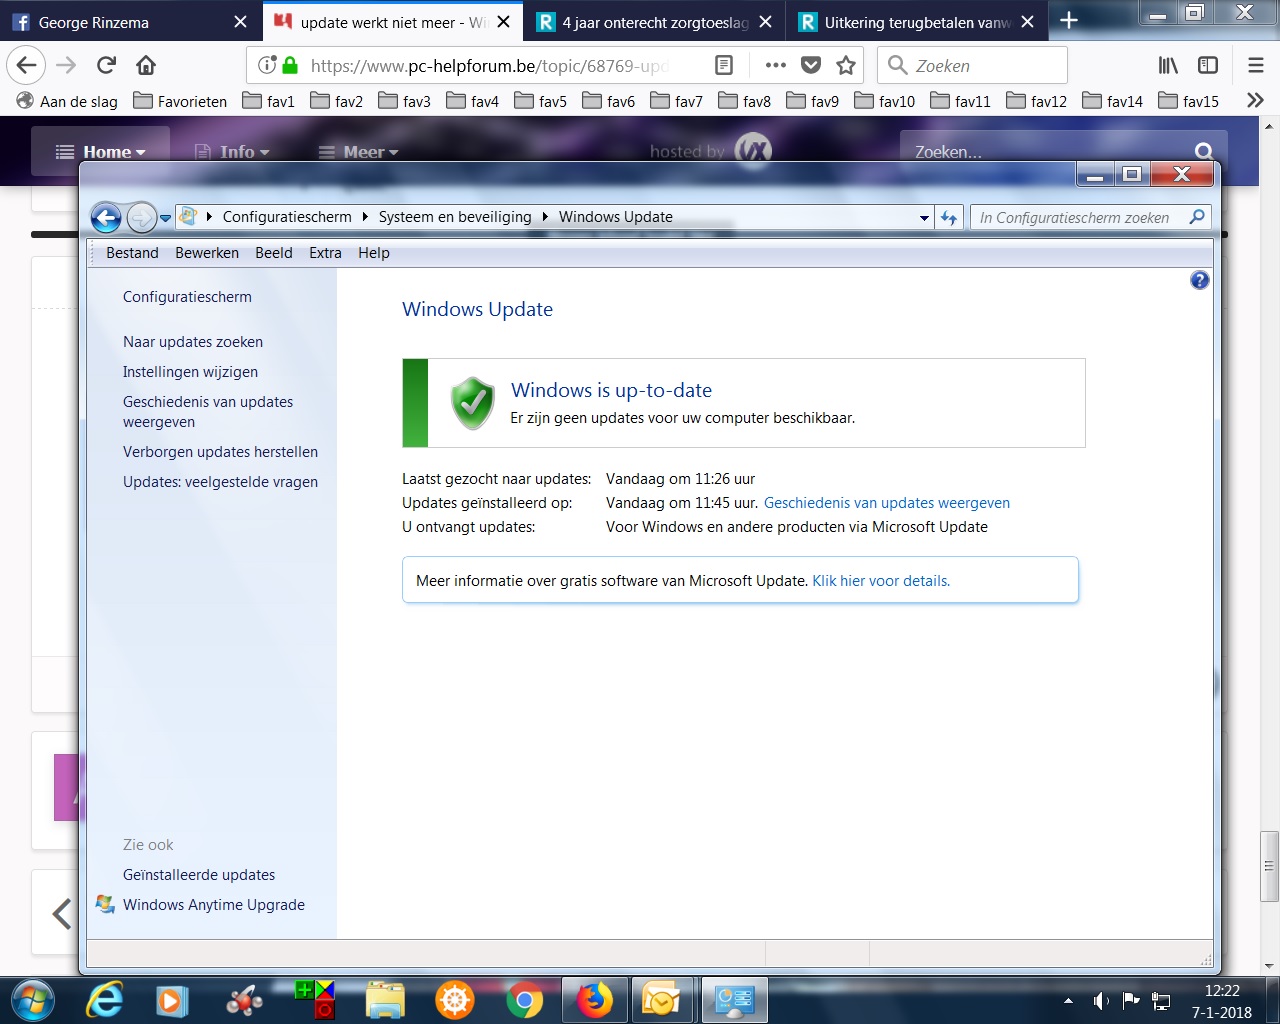Open Firefox home page icon
1280x1024 pixels.
coord(146,66)
